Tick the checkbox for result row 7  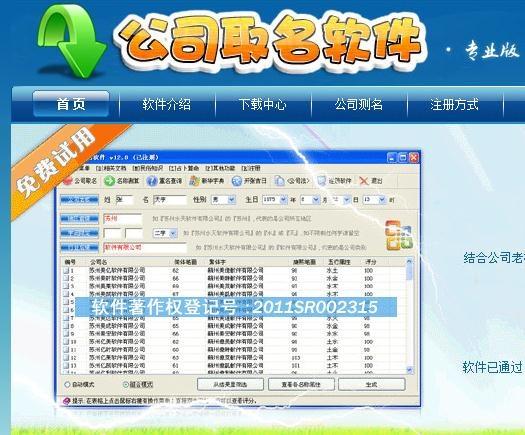pos(66,318)
